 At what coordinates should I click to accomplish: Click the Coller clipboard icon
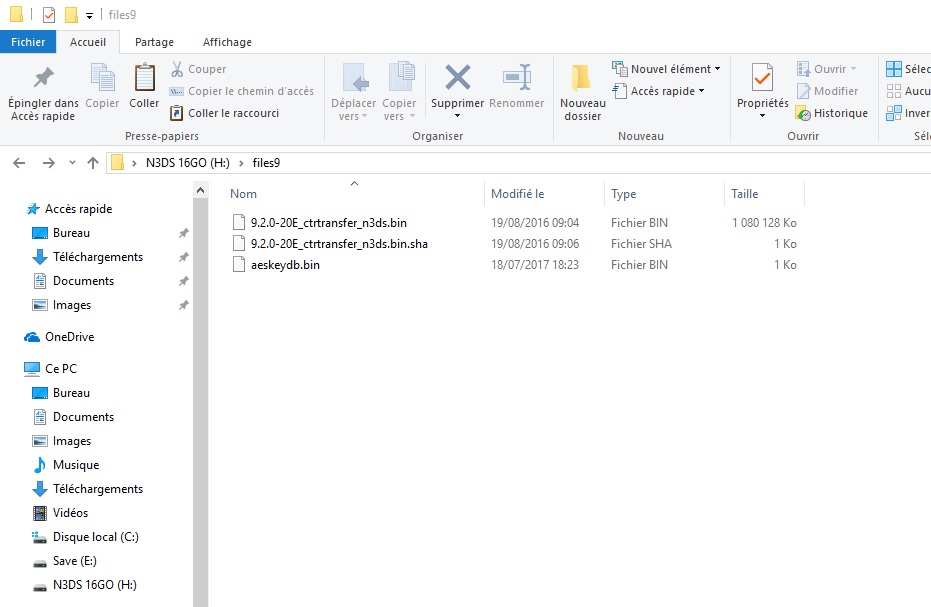[x=144, y=78]
